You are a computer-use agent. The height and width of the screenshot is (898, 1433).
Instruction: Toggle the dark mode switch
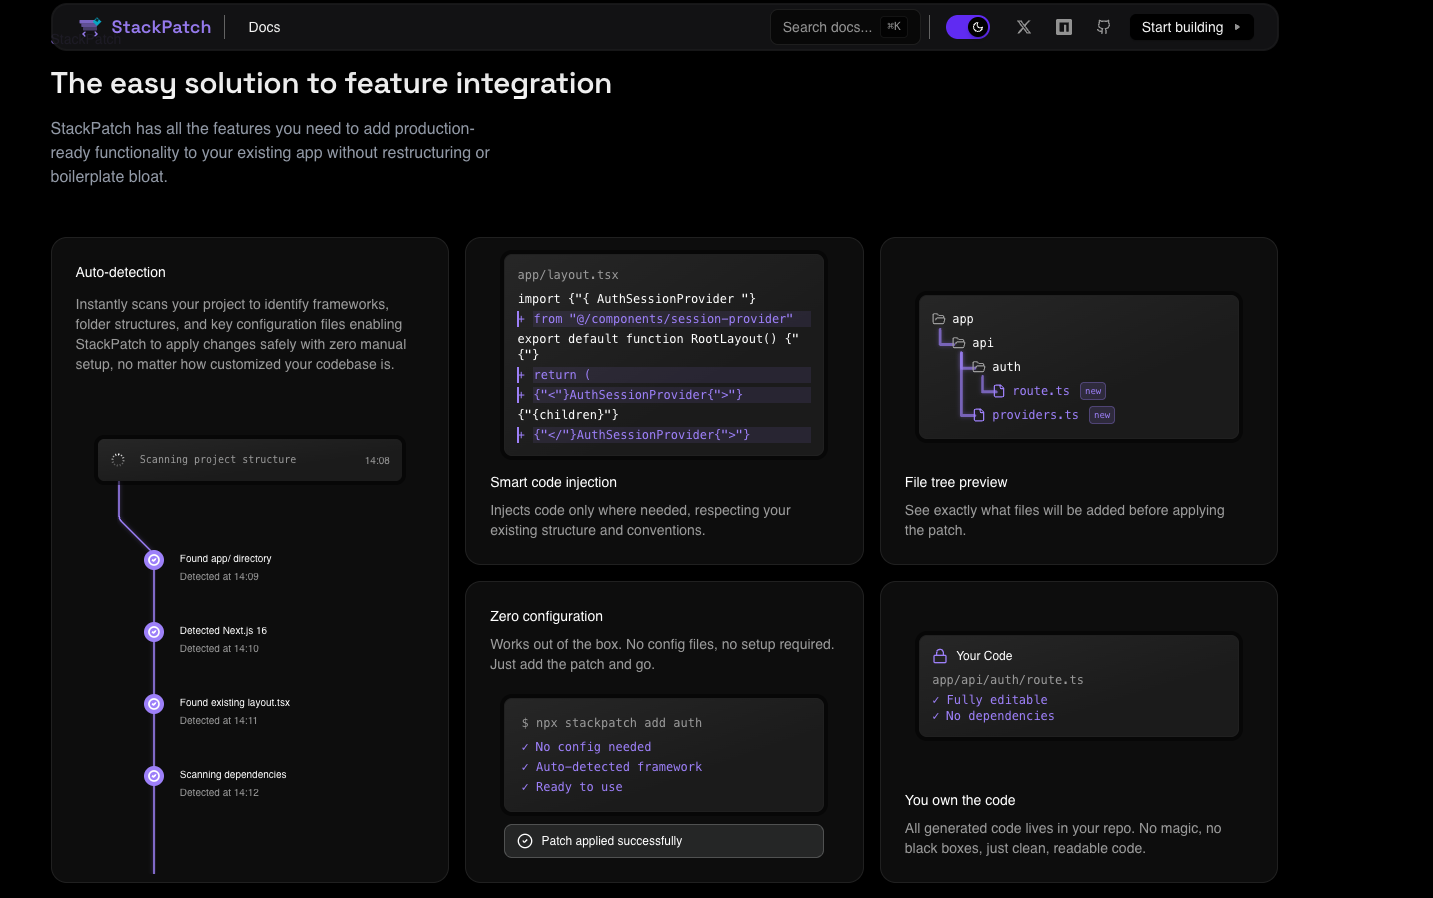[x=968, y=27]
